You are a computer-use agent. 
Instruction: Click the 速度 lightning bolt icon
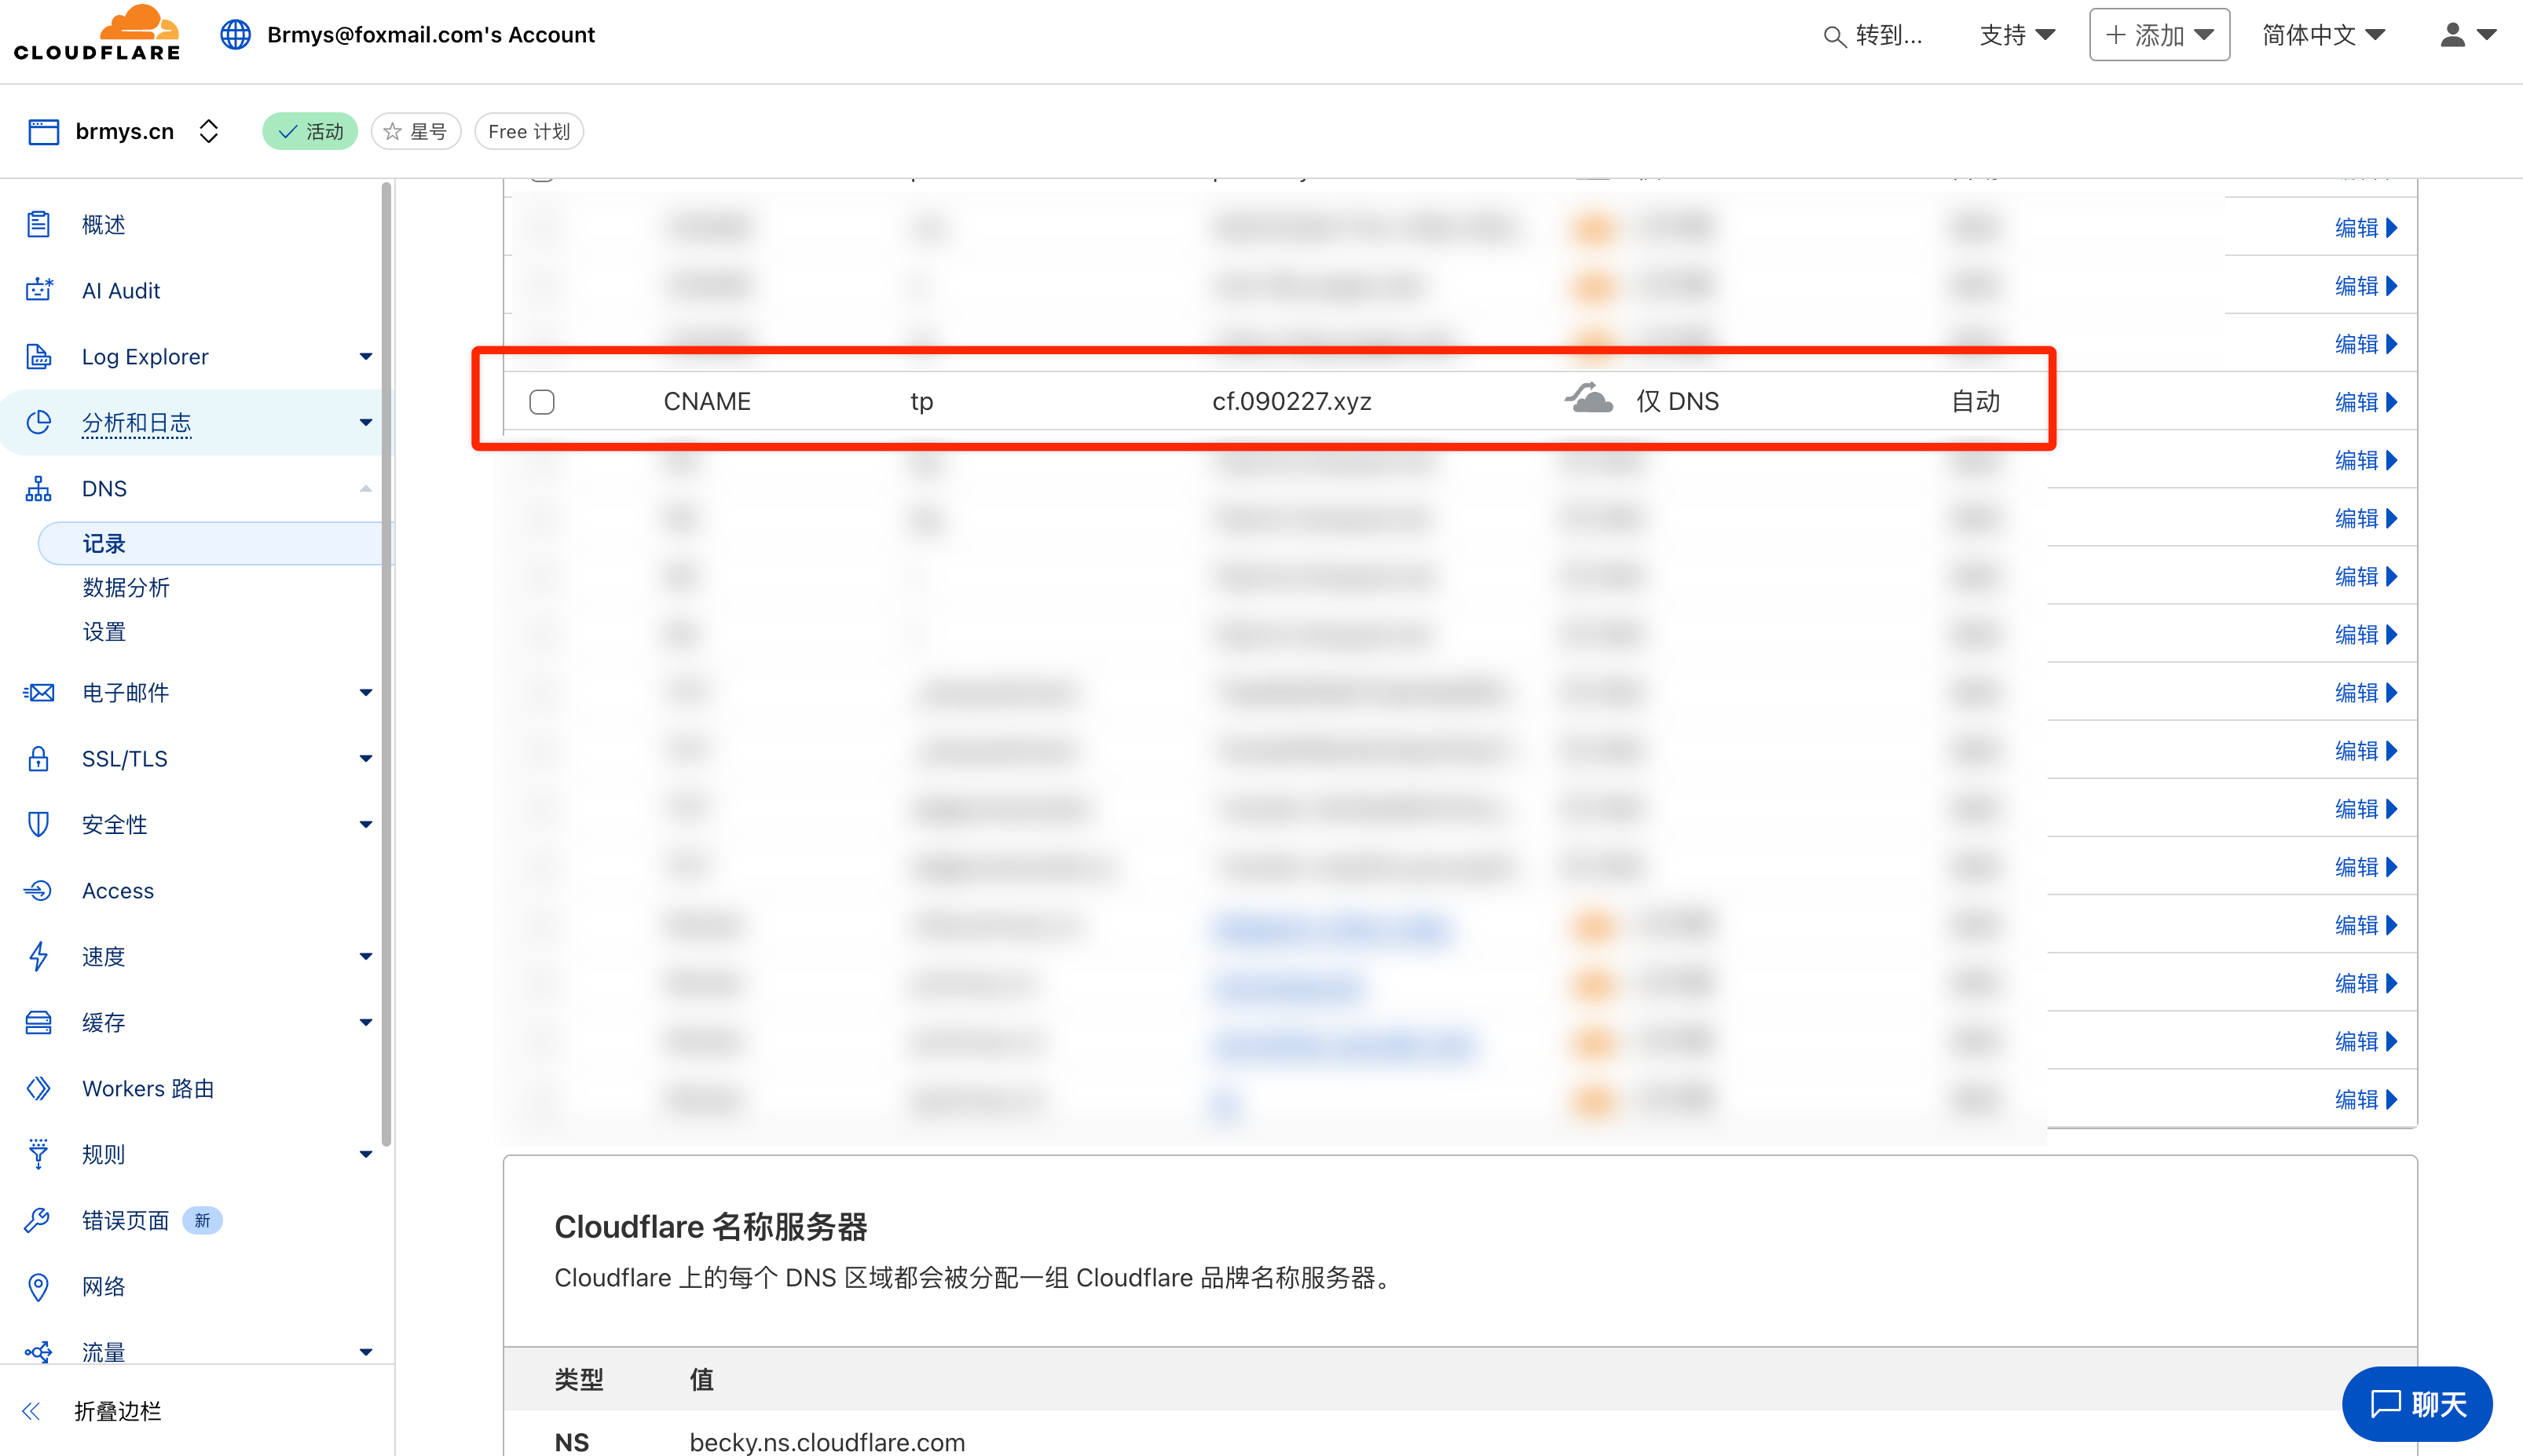pyautogui.click(x=38, y=956)
